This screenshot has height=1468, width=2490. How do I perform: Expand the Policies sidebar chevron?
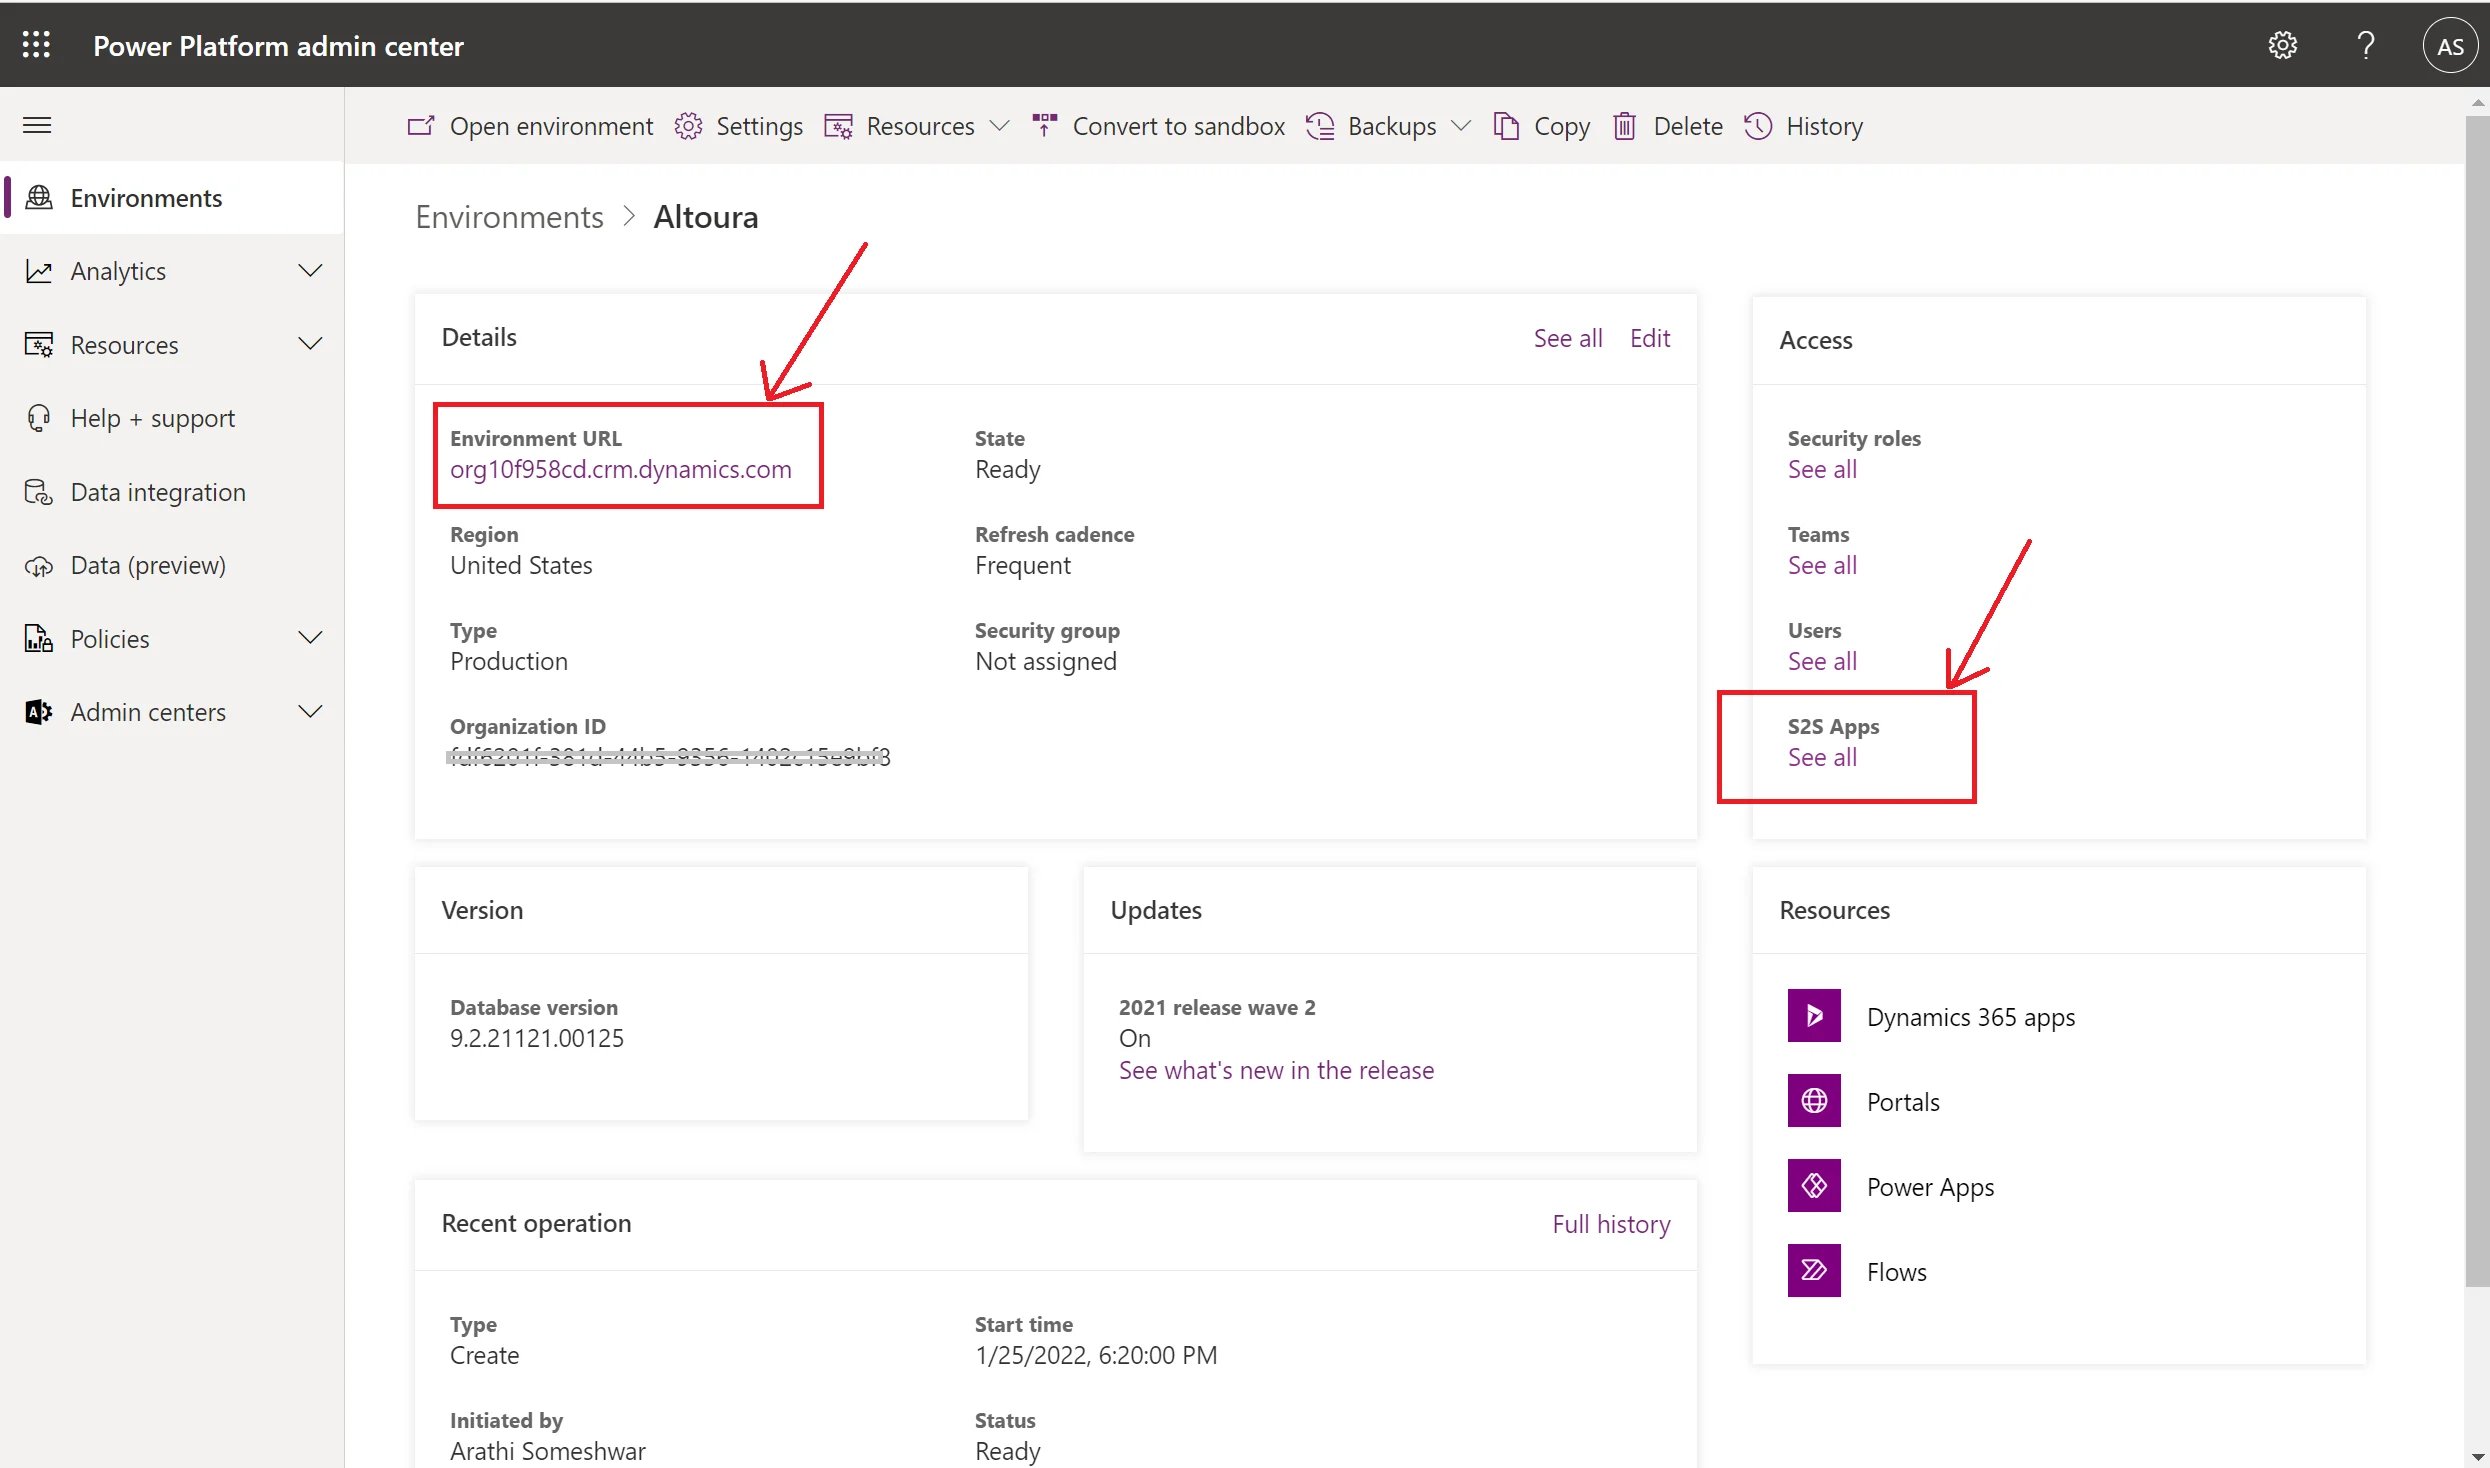pyautogui.click(x=311, y=638)
